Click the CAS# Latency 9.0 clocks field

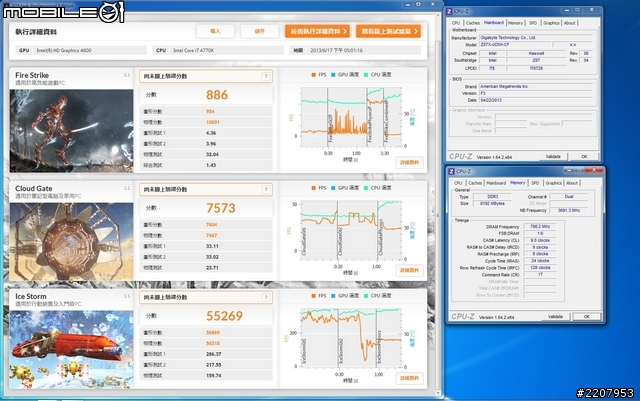pos(540,240)
